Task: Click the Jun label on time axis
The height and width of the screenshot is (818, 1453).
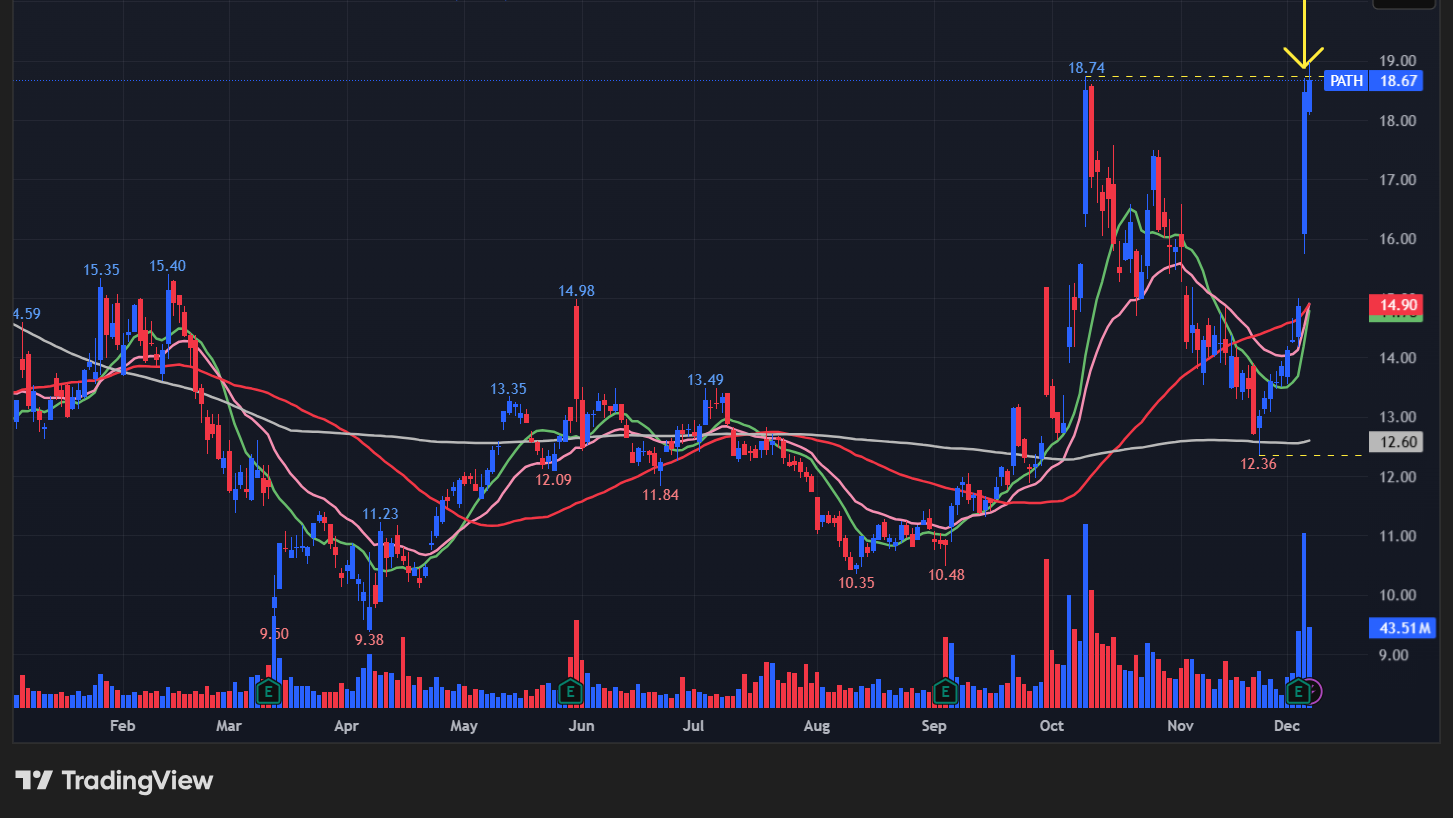Action: pyautogui.click(x=581, y=725)
